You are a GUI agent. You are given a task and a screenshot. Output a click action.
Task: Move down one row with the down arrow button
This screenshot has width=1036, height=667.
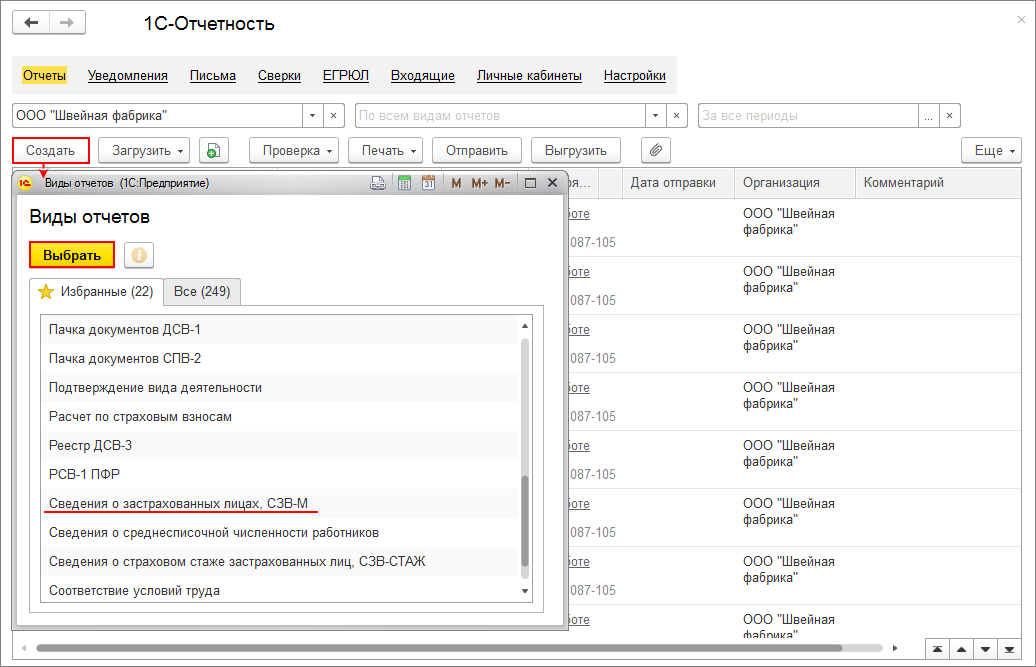click(985, 649)
